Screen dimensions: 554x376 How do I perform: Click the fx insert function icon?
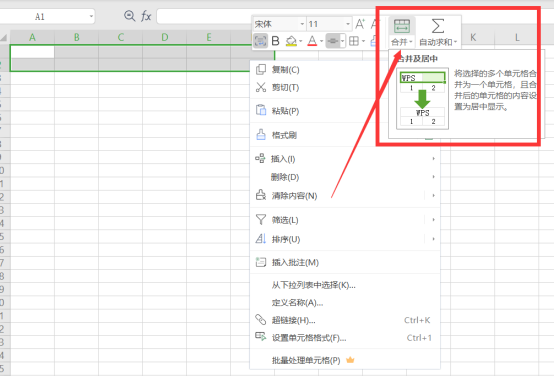146,16
